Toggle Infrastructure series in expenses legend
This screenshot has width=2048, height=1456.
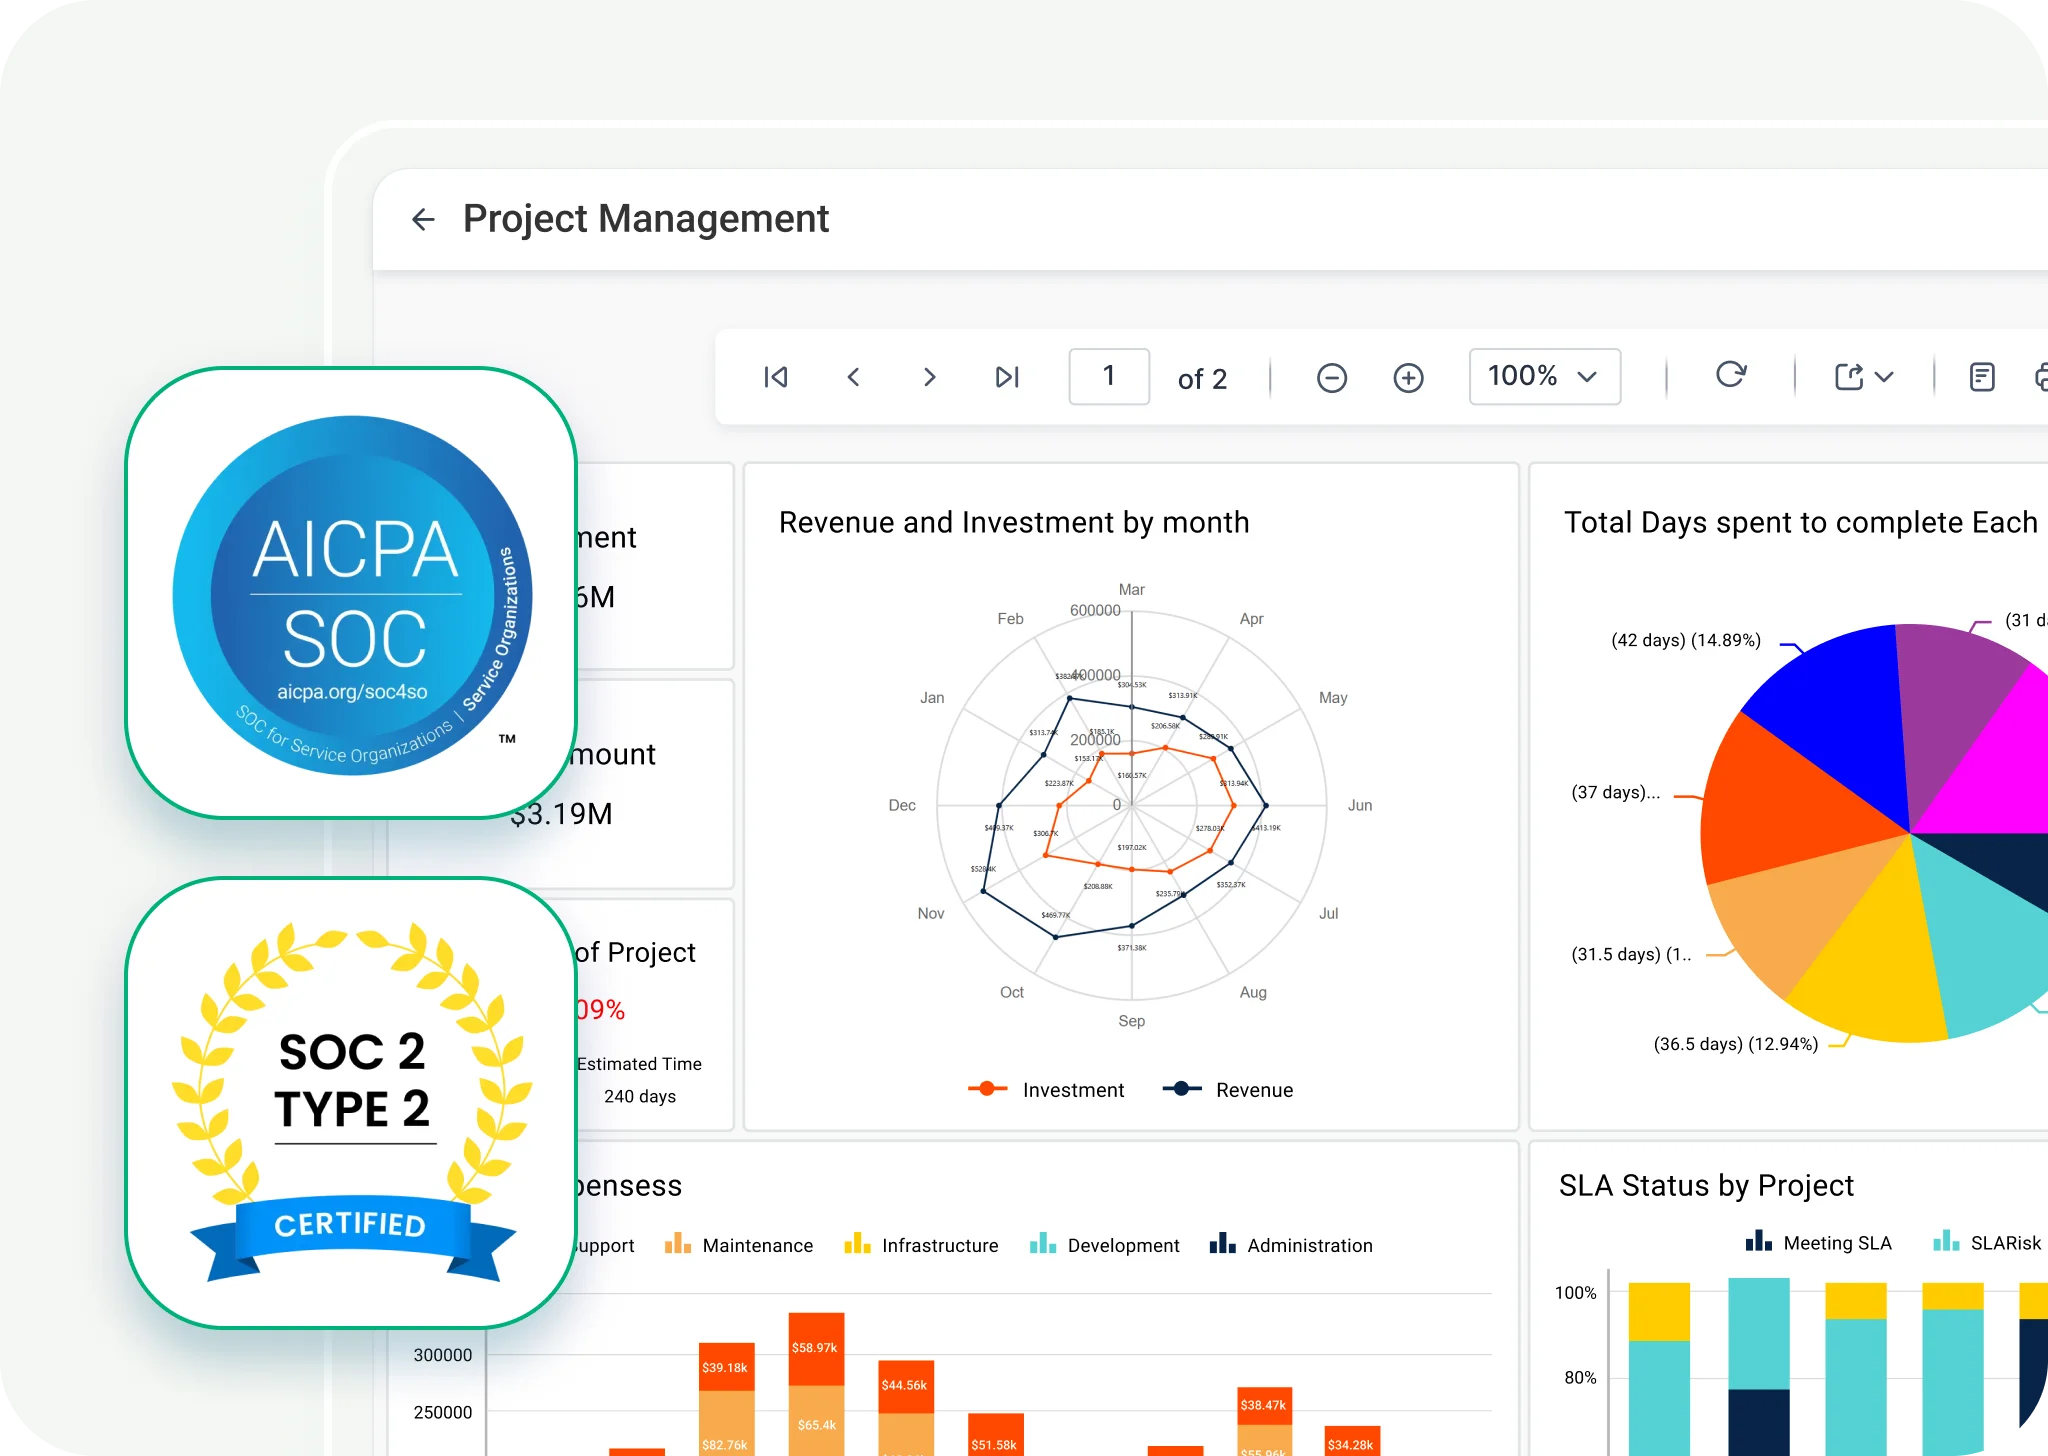point(921,1245)
